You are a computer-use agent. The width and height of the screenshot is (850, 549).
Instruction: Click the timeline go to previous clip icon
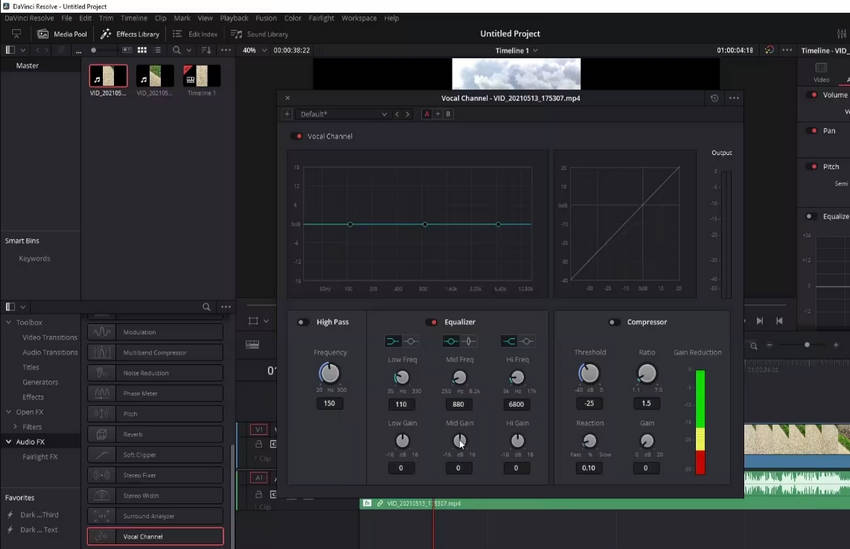coord(779,321)
